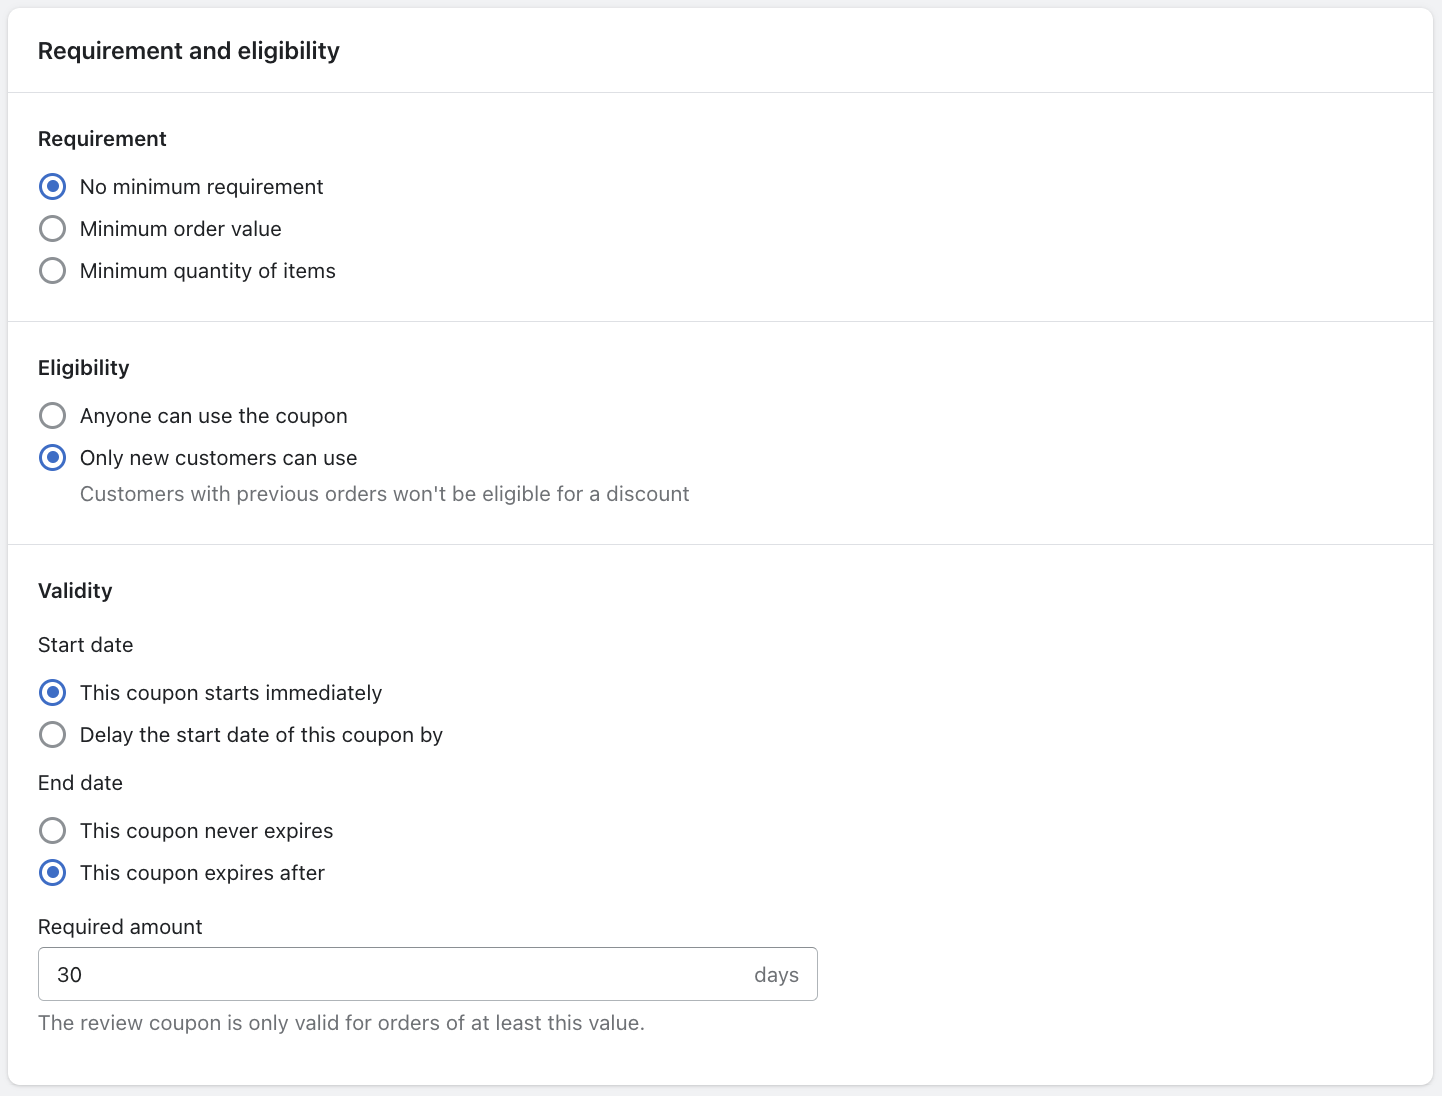Set coupon to start immediately
This screenshot has height=1096, width=1442.
click(52, 693)
